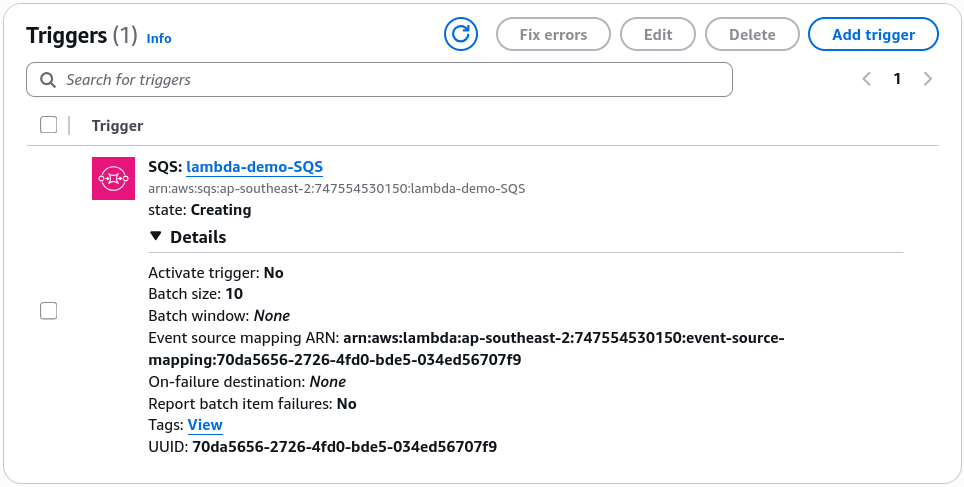Collapse the Details section
The image size is (964, 487).
pos(188,237)
